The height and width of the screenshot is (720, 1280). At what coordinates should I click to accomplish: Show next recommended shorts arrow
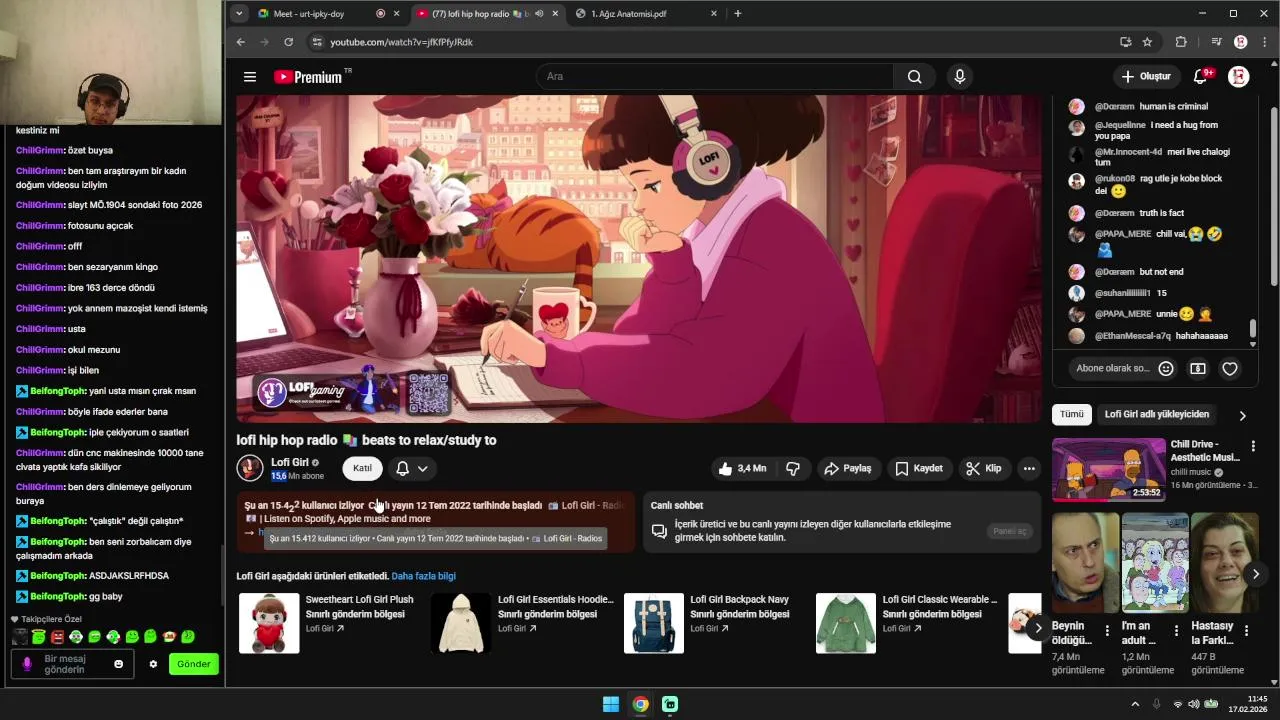[1256, 574]
